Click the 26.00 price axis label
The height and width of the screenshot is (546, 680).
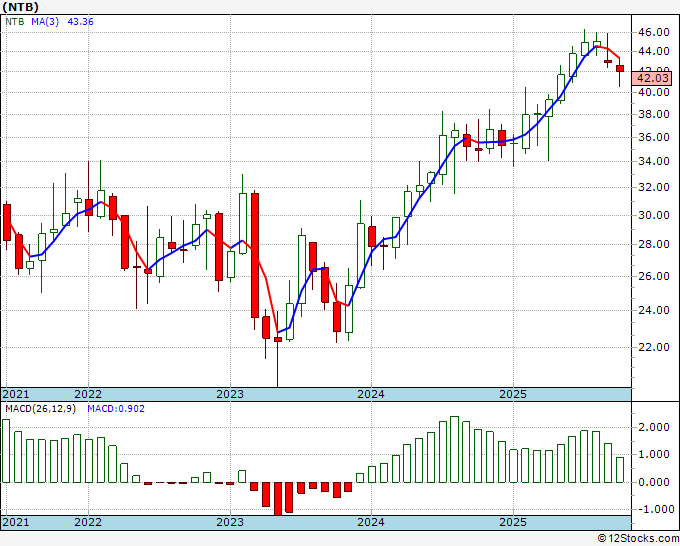click(653, 276)
